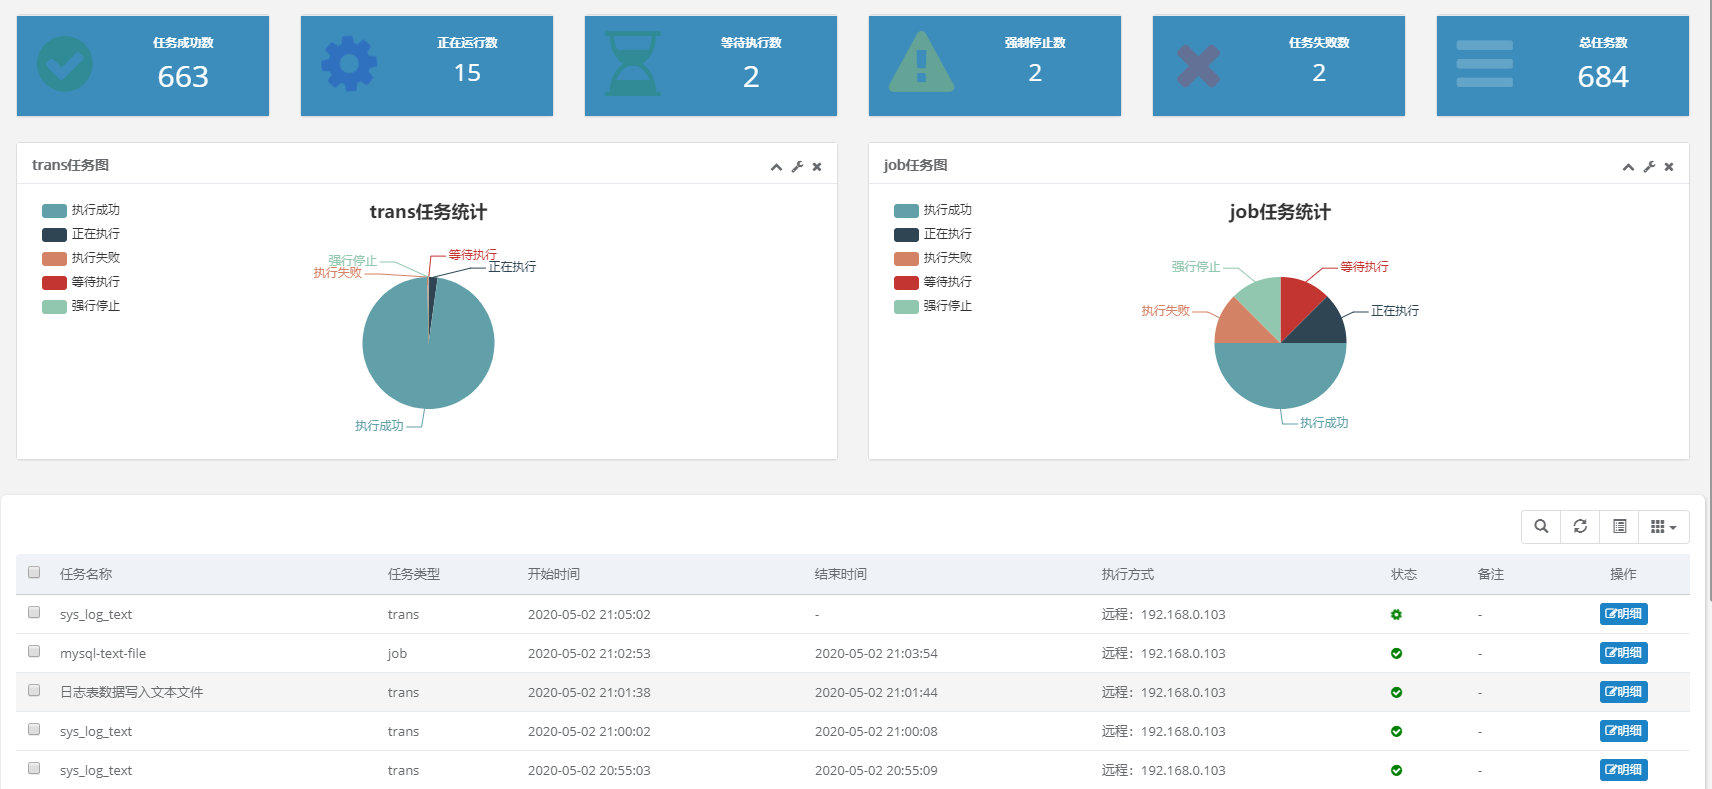This screenshot has height=789, width=1712.
Task: Open 明细 for the running sys_log_text 21:05:02 row
Action: (x=1623, y=614)
